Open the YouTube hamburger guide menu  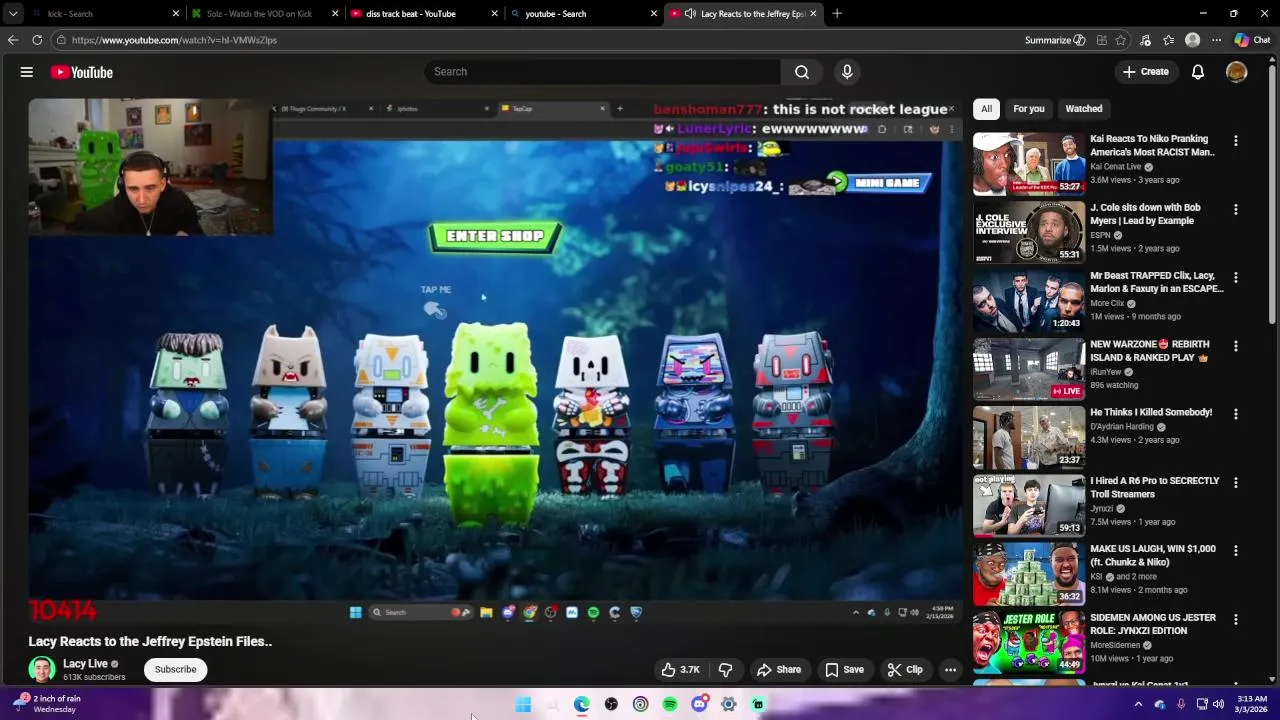[27, 72]
